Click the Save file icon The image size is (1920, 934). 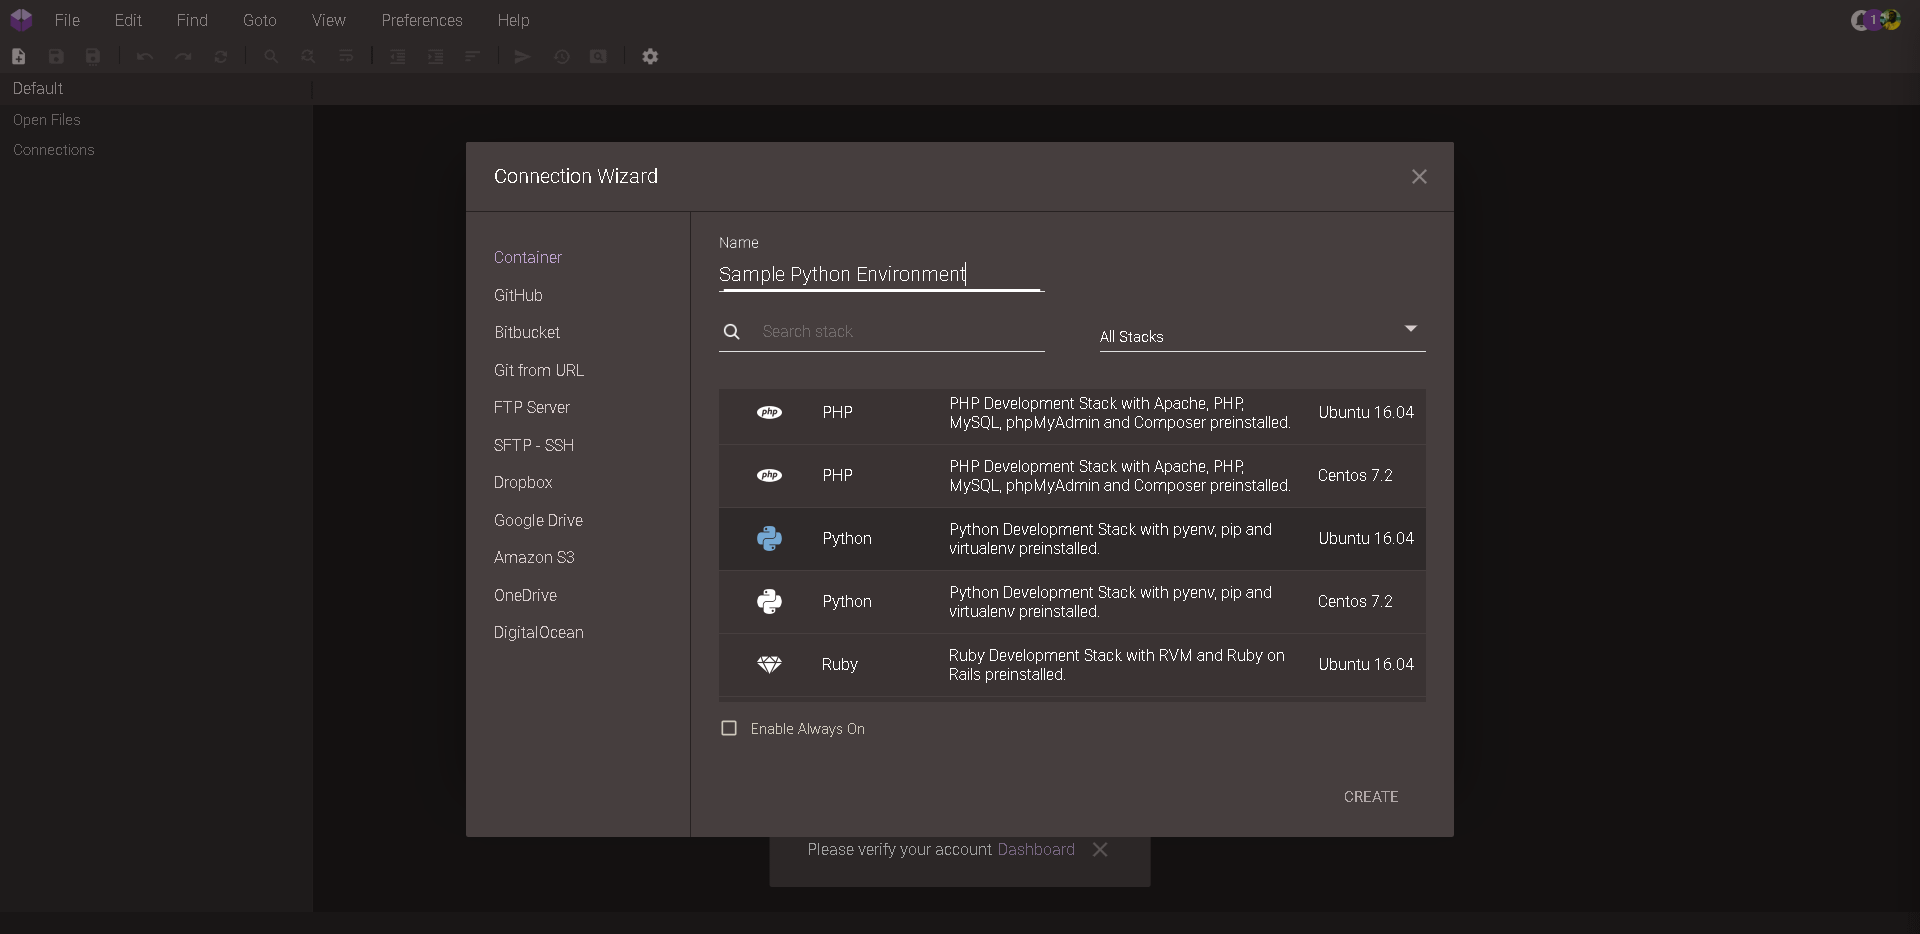(x=56, y=57)
